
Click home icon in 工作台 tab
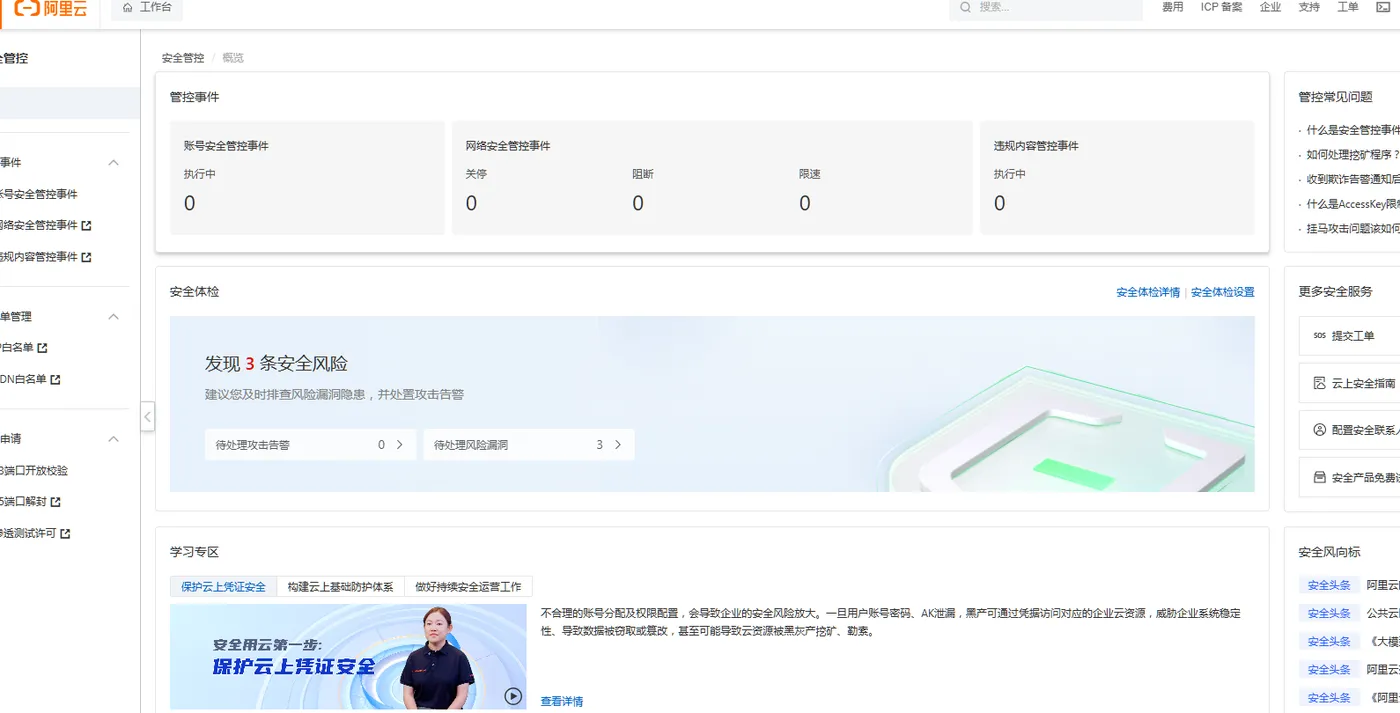coord(127,7)
